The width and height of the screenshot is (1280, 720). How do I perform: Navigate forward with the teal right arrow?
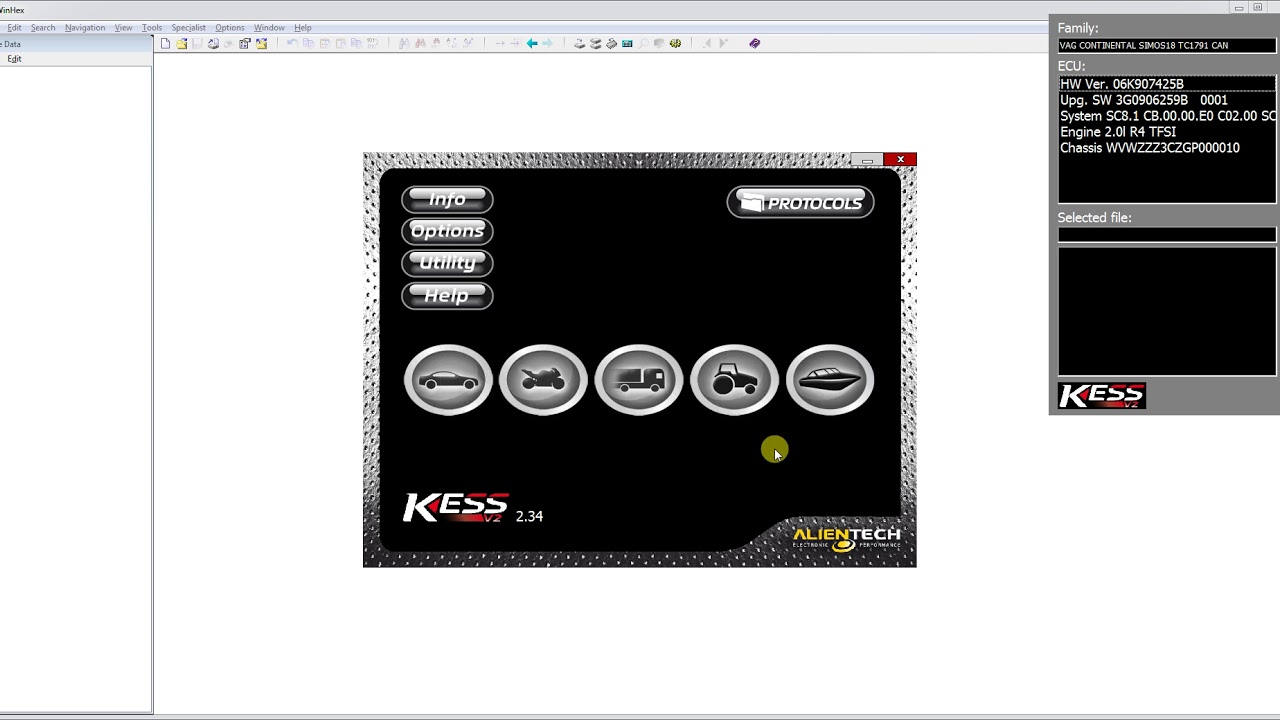[547, 43]
